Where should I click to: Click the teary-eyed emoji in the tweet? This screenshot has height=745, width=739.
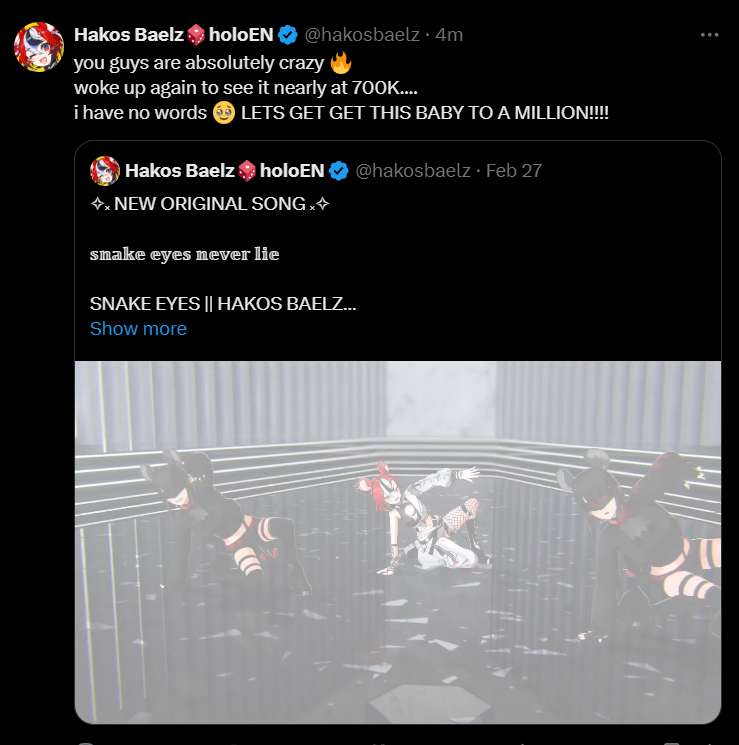[224, 111]
